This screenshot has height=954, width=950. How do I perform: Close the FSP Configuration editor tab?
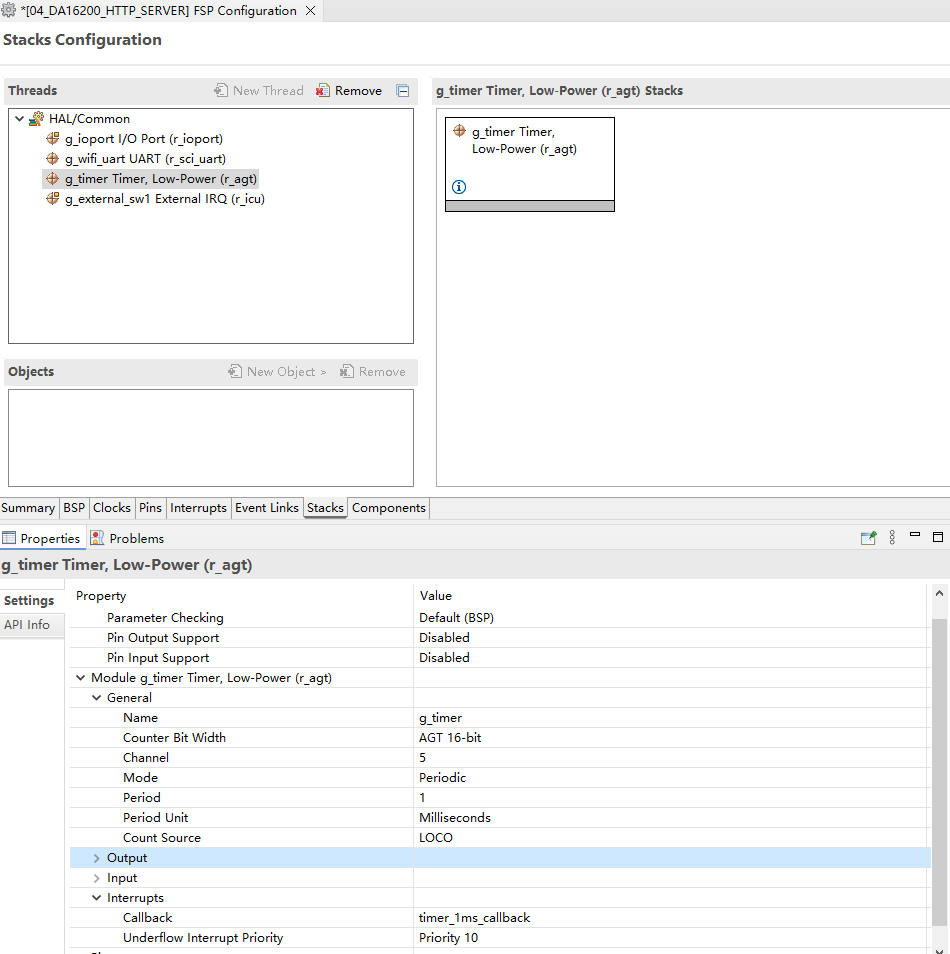point(310,11)
